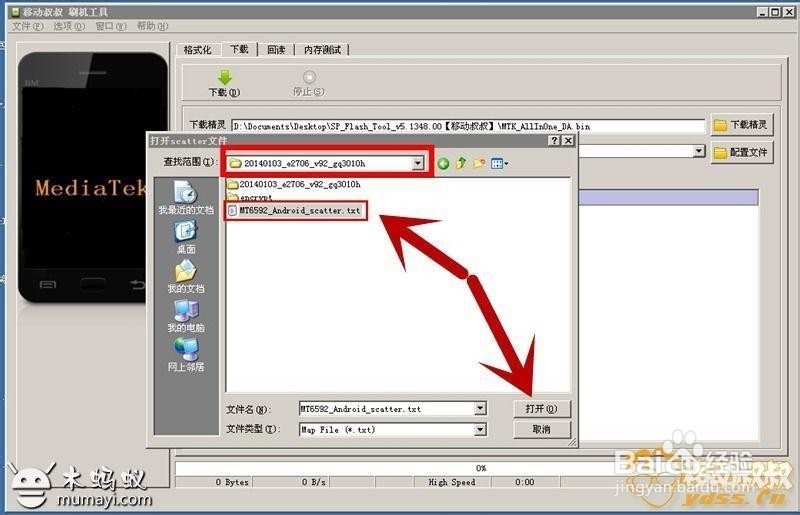Maximize the flash tool main window
Viewport: 800px width, 515px height.
pyautogui.click(x=775, y=12)
